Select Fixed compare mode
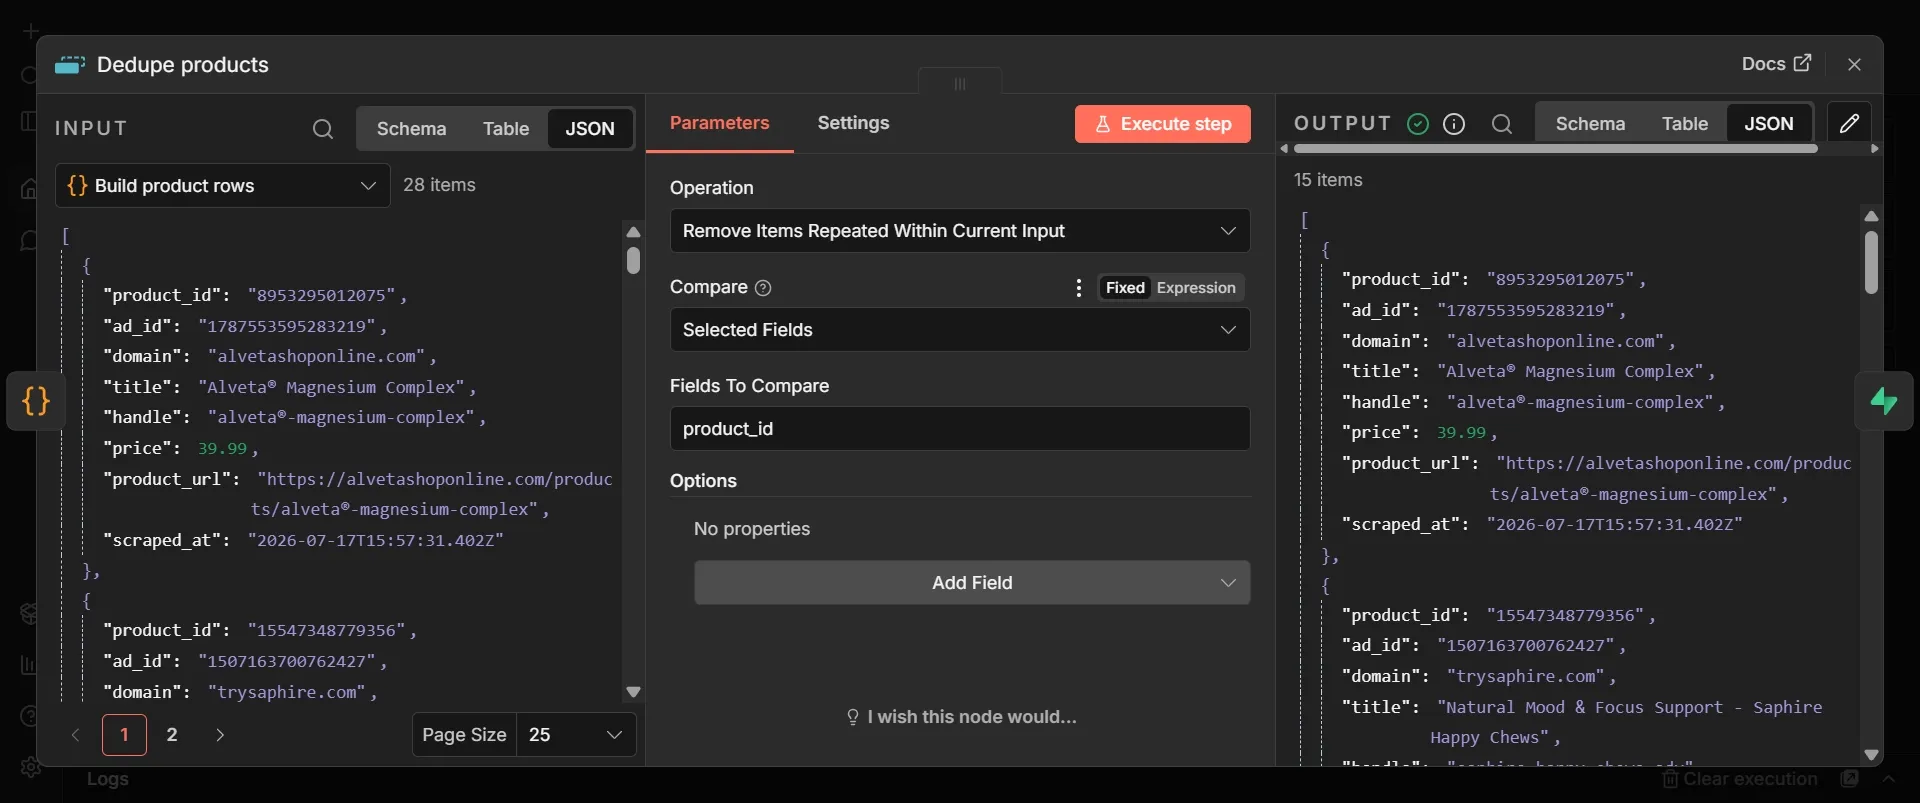Screen dimensions: 1920x803 point(1125,288)
